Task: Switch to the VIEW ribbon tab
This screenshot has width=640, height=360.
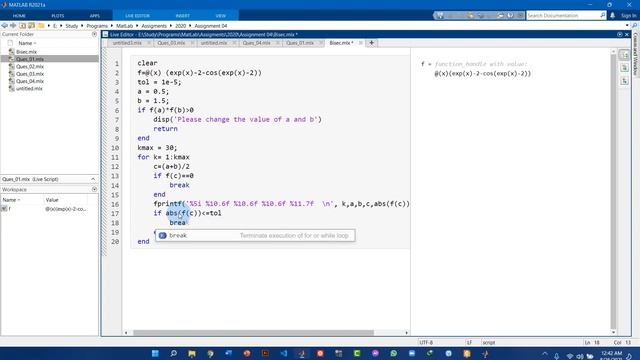Action: (220, 16)
